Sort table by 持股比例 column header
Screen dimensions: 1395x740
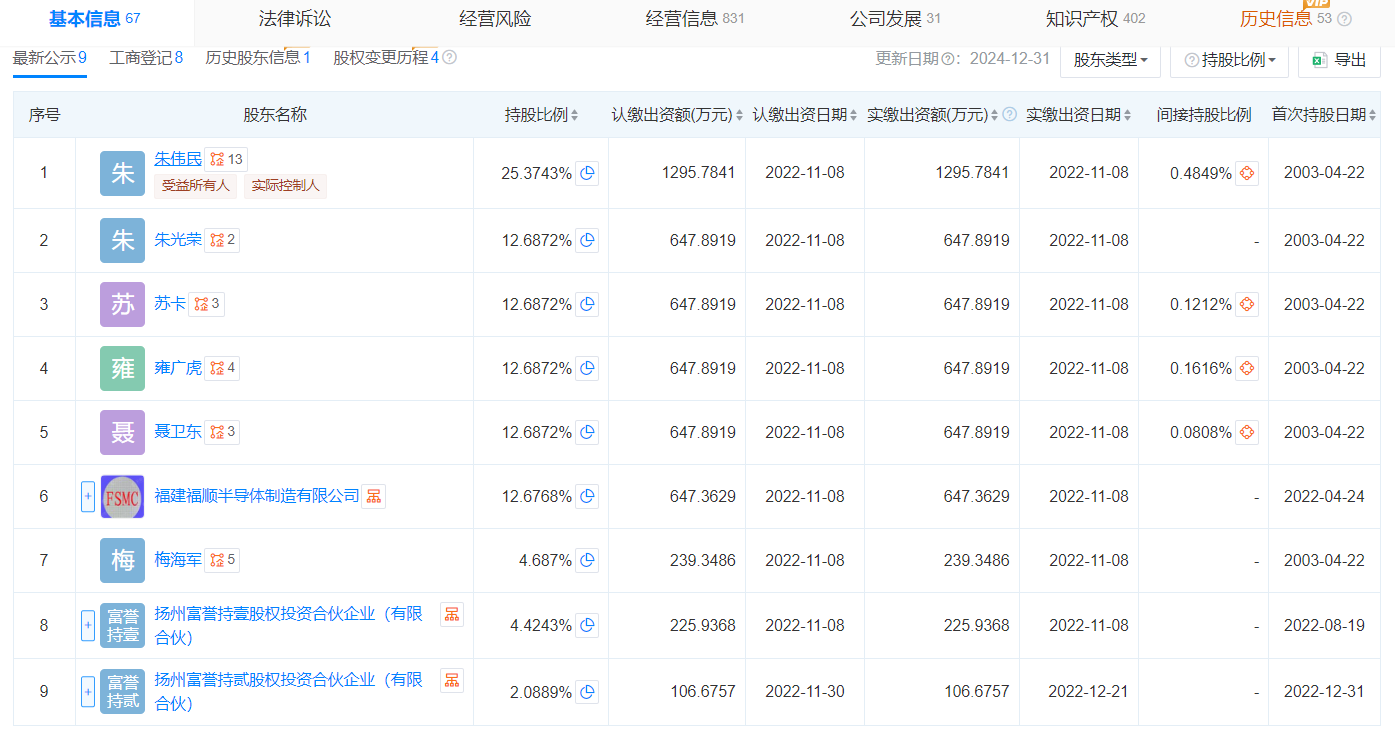point(541,115)
